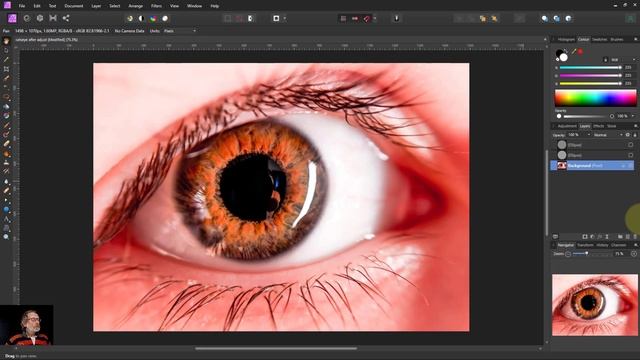
Task: Apply Auto Contrast from toolbar
Action: tap(141, 18)
